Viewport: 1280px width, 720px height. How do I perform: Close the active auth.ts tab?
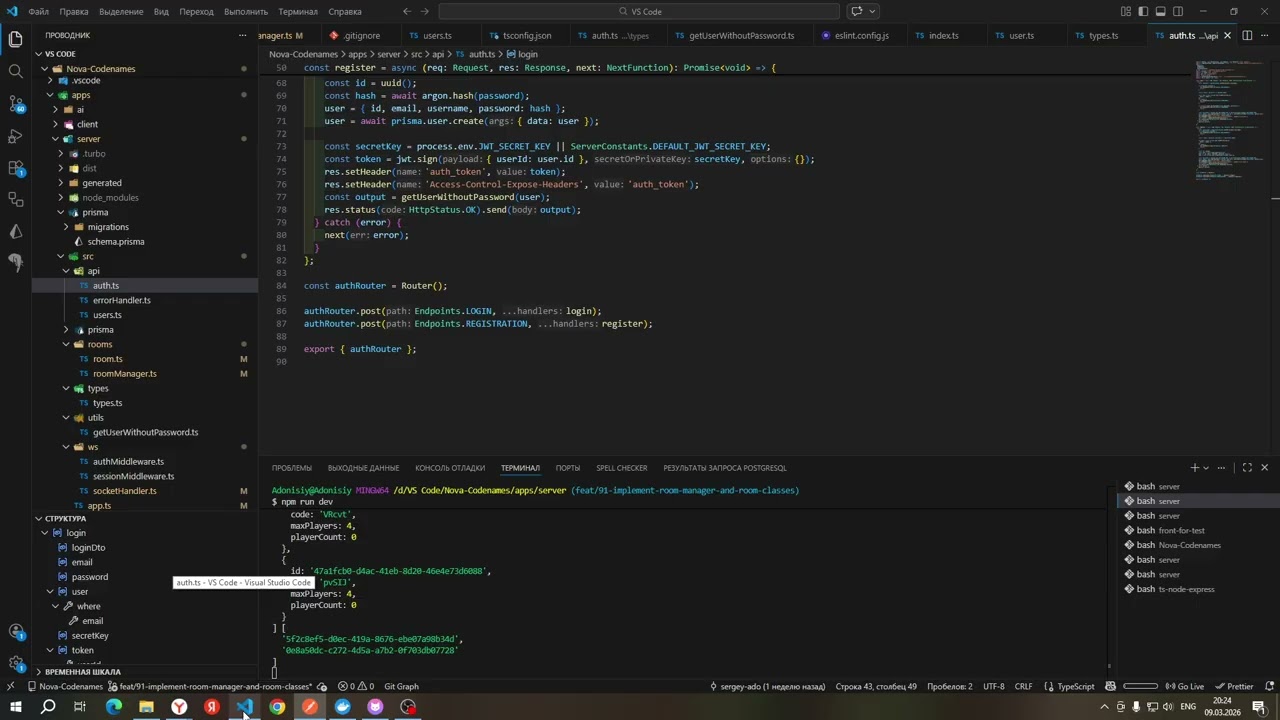pos(1227,35)
